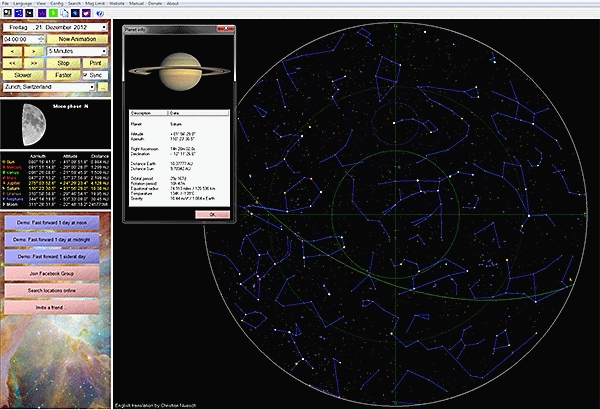Expand the 5 Minutes time step dropdown
The height and width of the screenshot is (410, 600).
click(x=104, y=49)
